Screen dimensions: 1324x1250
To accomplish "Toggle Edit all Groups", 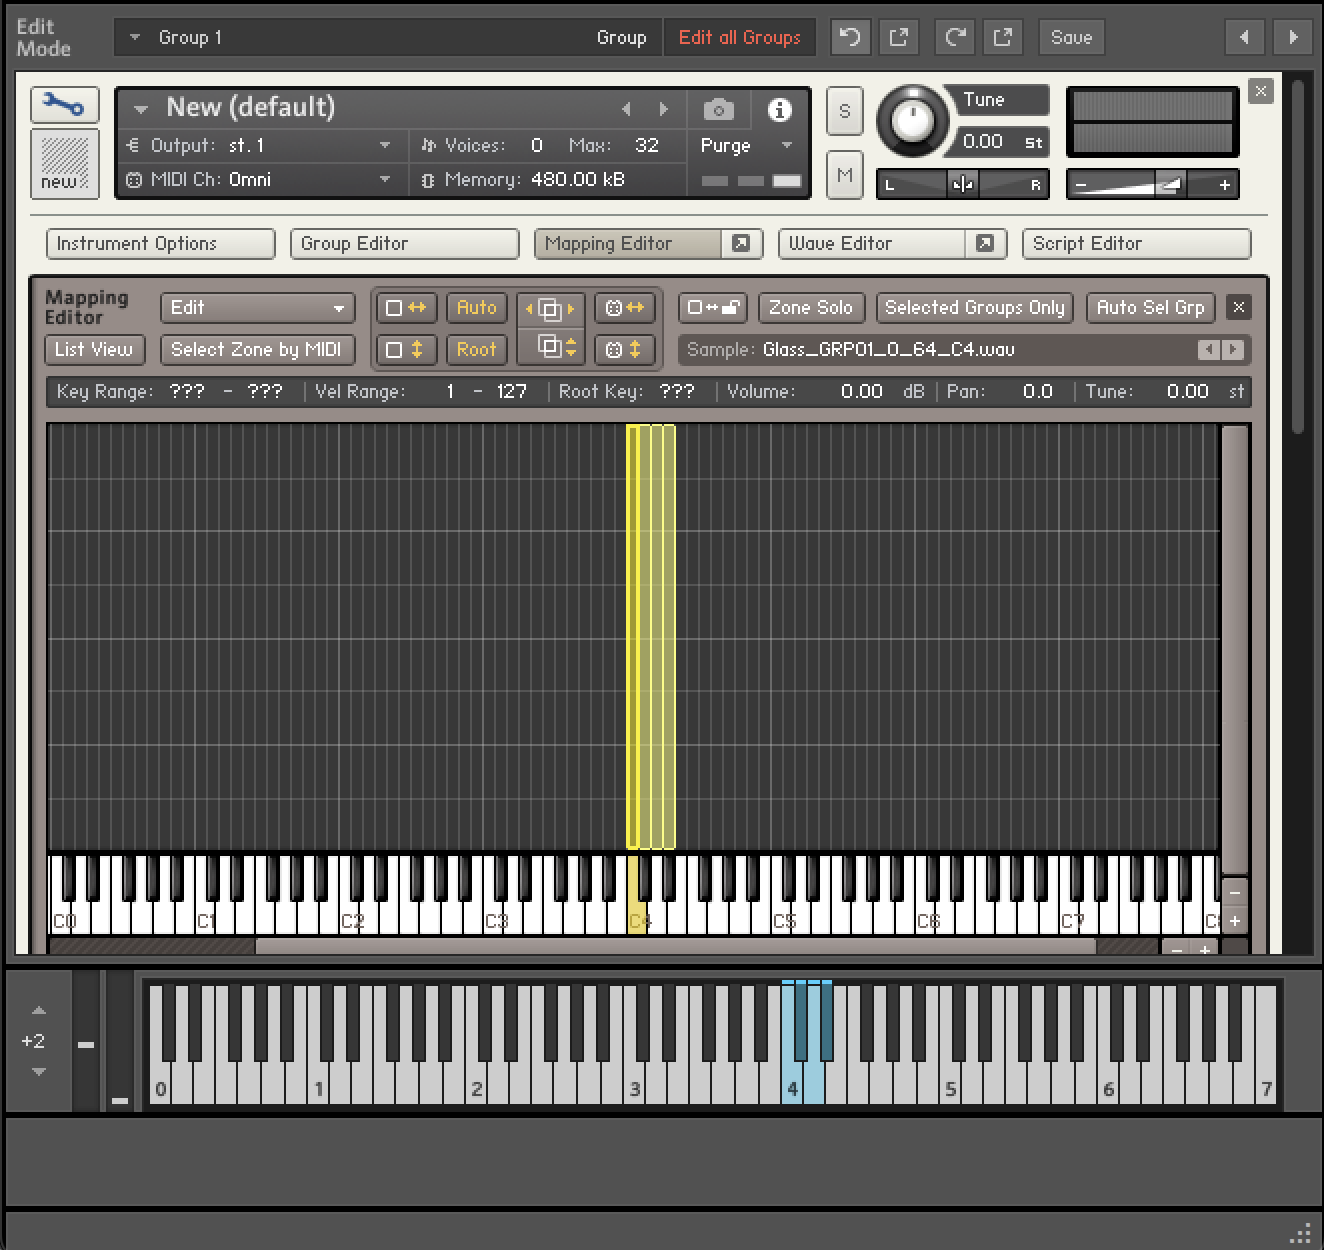I will pos(739,37).
